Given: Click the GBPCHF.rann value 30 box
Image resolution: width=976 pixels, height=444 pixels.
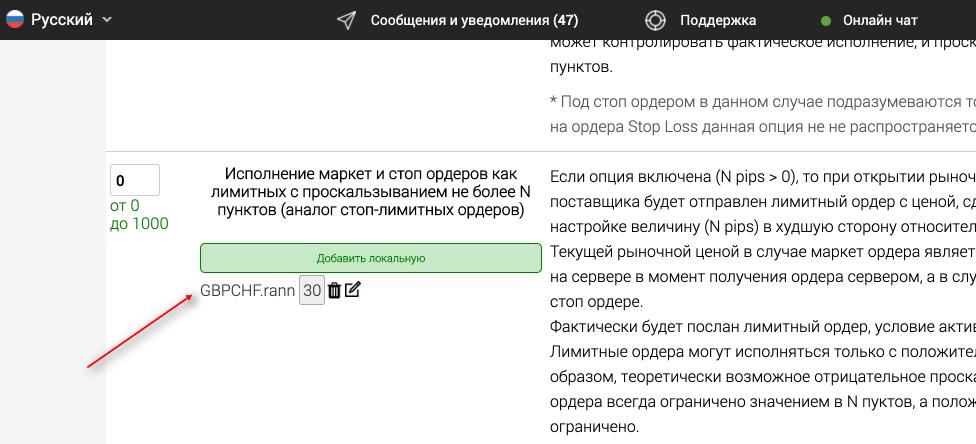Looking at the screenshot, I should [x=312, y=291].
